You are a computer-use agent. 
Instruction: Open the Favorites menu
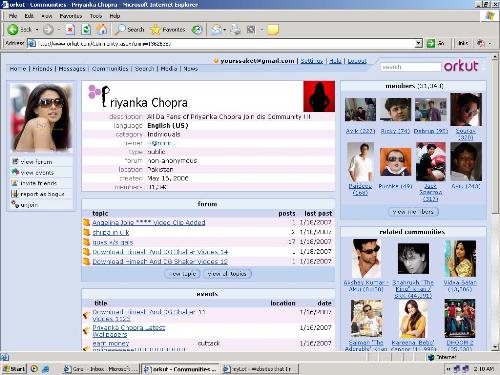[x=71, y=16]
